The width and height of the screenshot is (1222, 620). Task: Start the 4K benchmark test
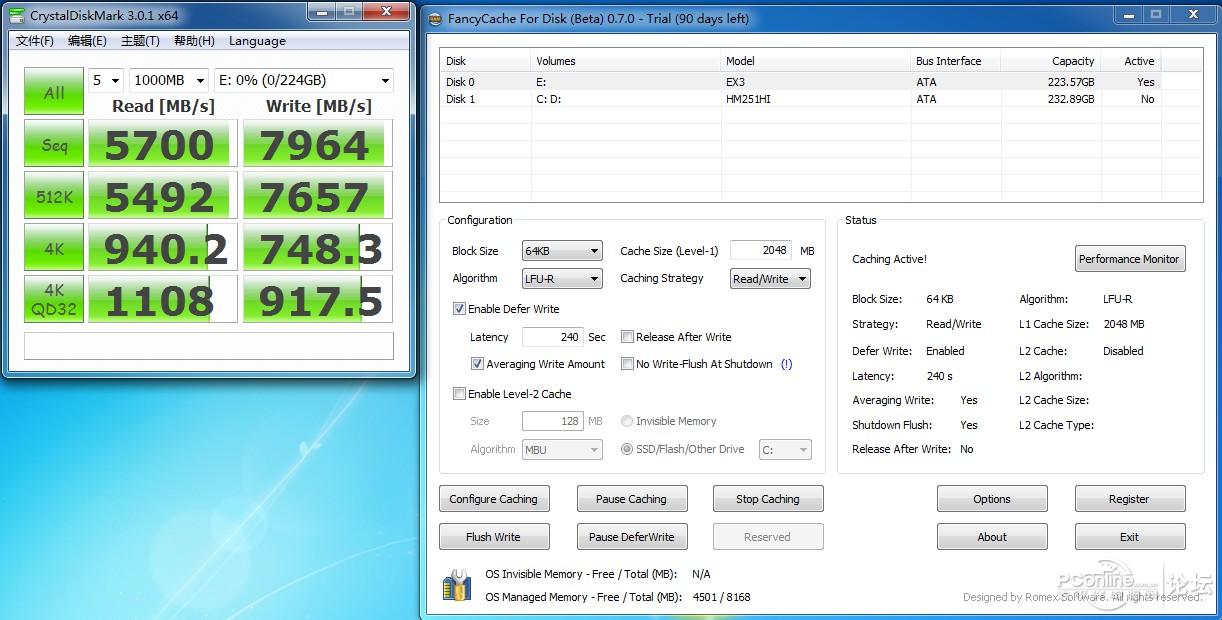click(54, 249)
